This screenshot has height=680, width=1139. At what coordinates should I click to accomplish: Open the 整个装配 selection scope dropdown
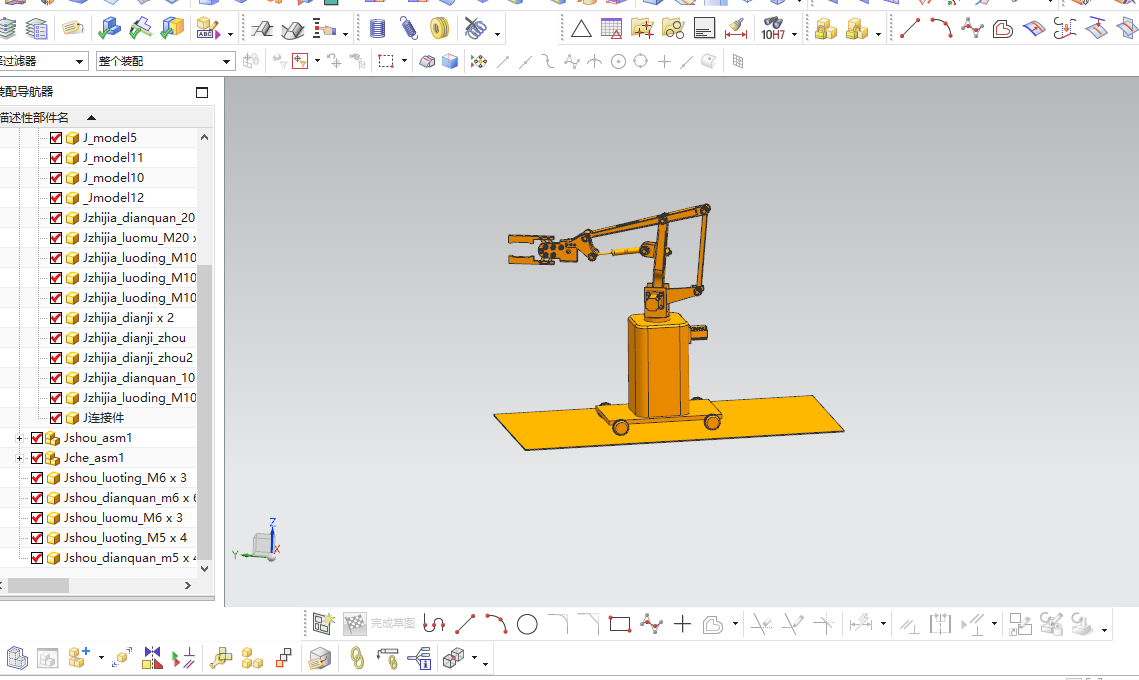165,61
